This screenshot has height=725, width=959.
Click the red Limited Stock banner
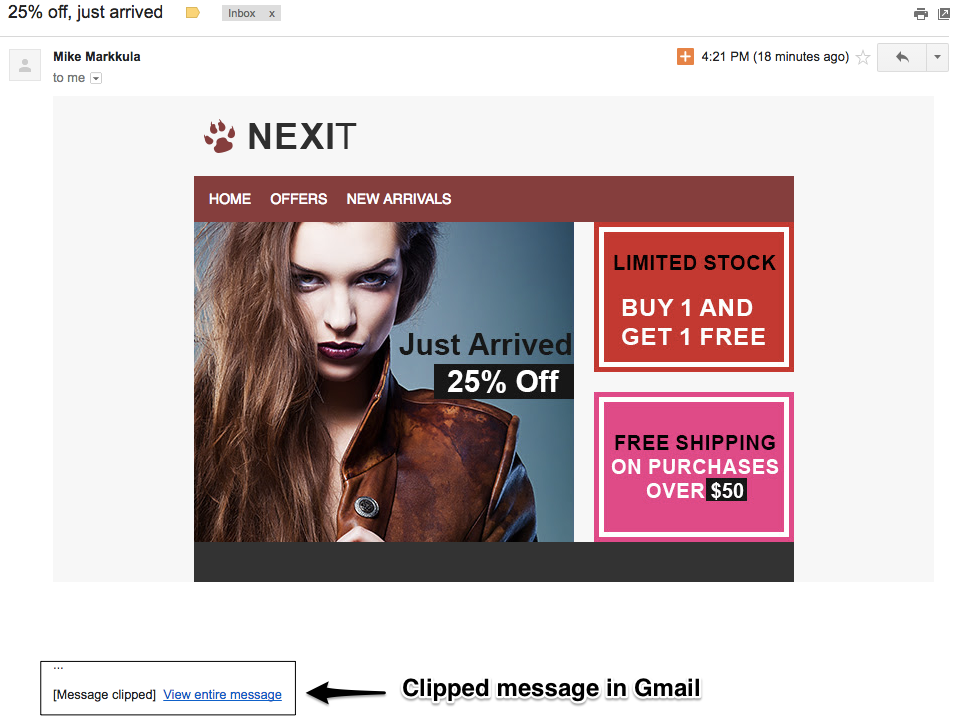tap(694, 298)
